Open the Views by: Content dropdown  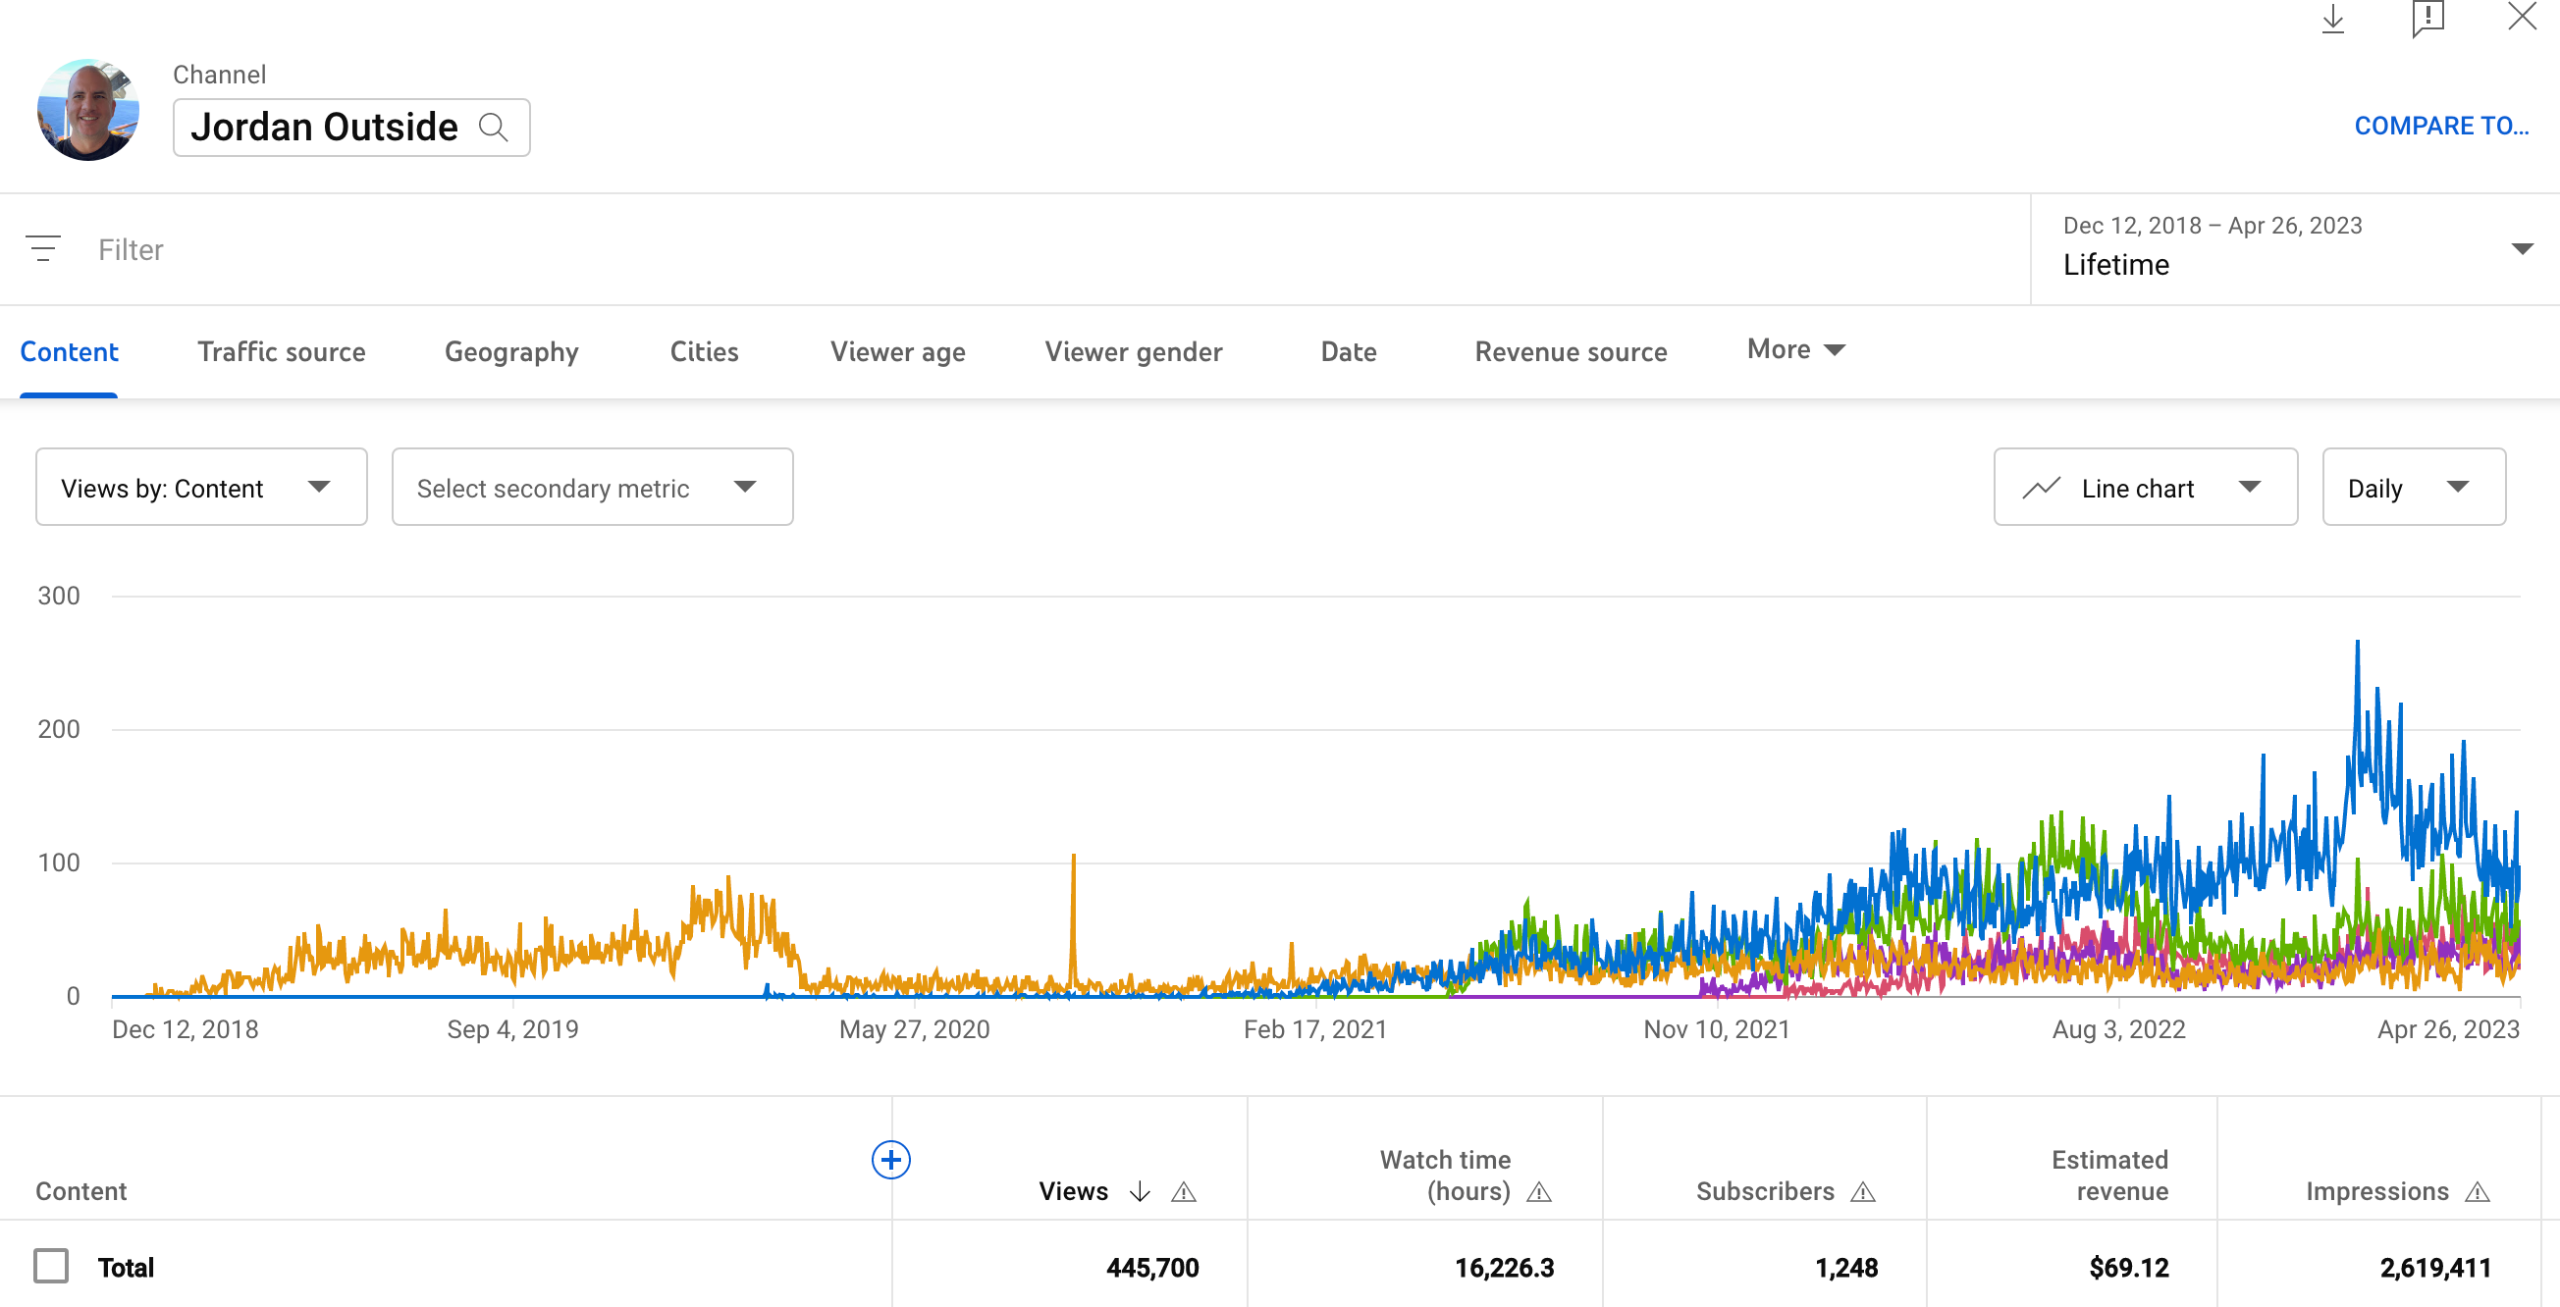tap(201, 487)
